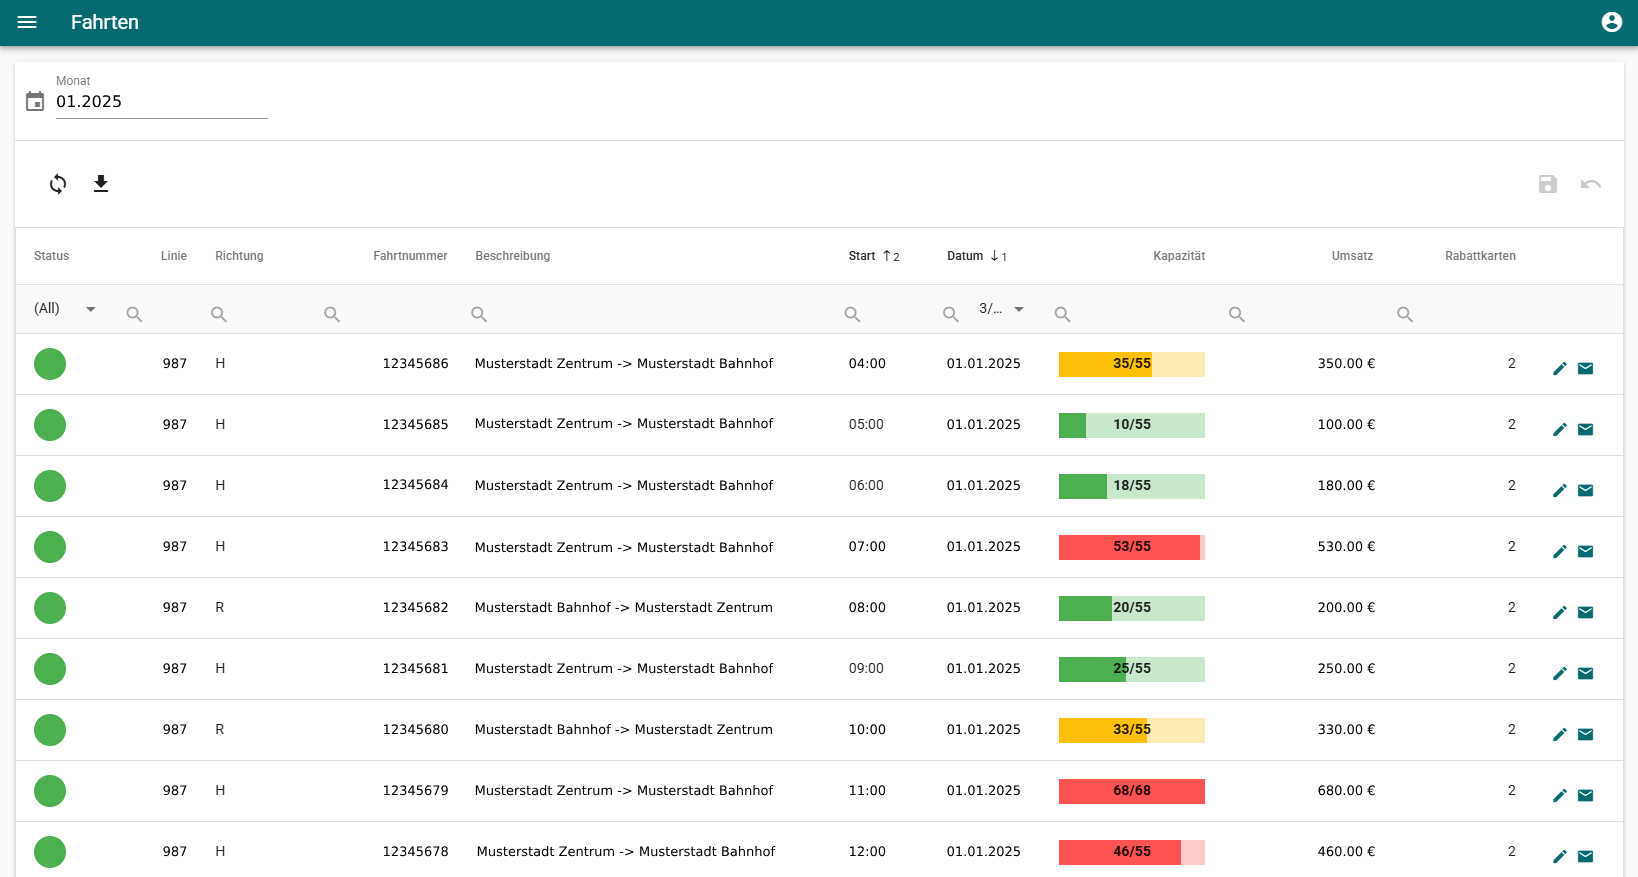Refresh the trips table
Image resolution: width=1638 pixels, height=877 pixels.
(58, 184)
